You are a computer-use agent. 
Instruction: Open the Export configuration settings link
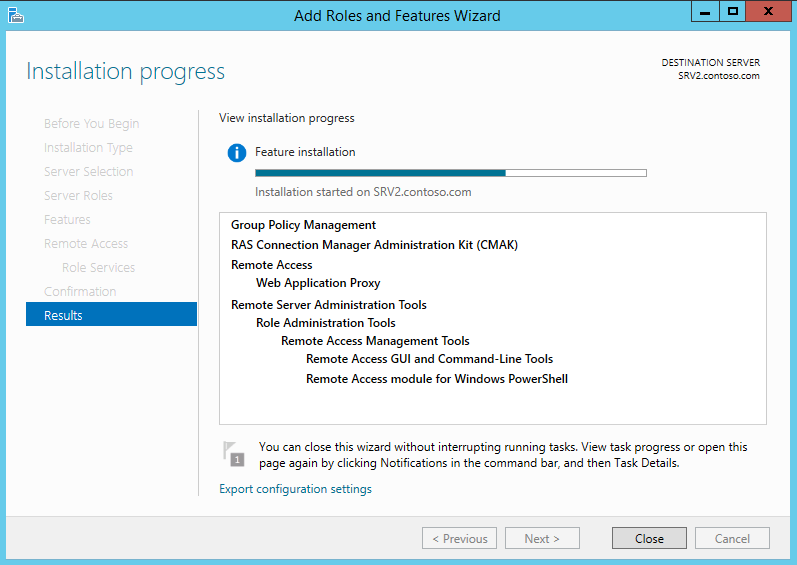pyautogui.click(x=295, y=489)
